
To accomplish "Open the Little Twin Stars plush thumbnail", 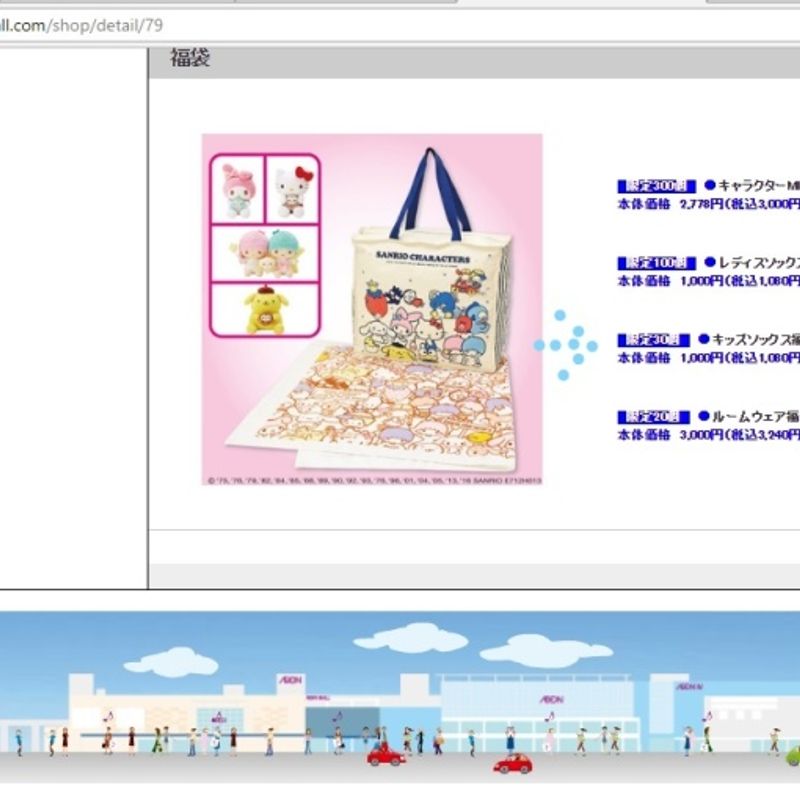I will click(x=265, y=254).
